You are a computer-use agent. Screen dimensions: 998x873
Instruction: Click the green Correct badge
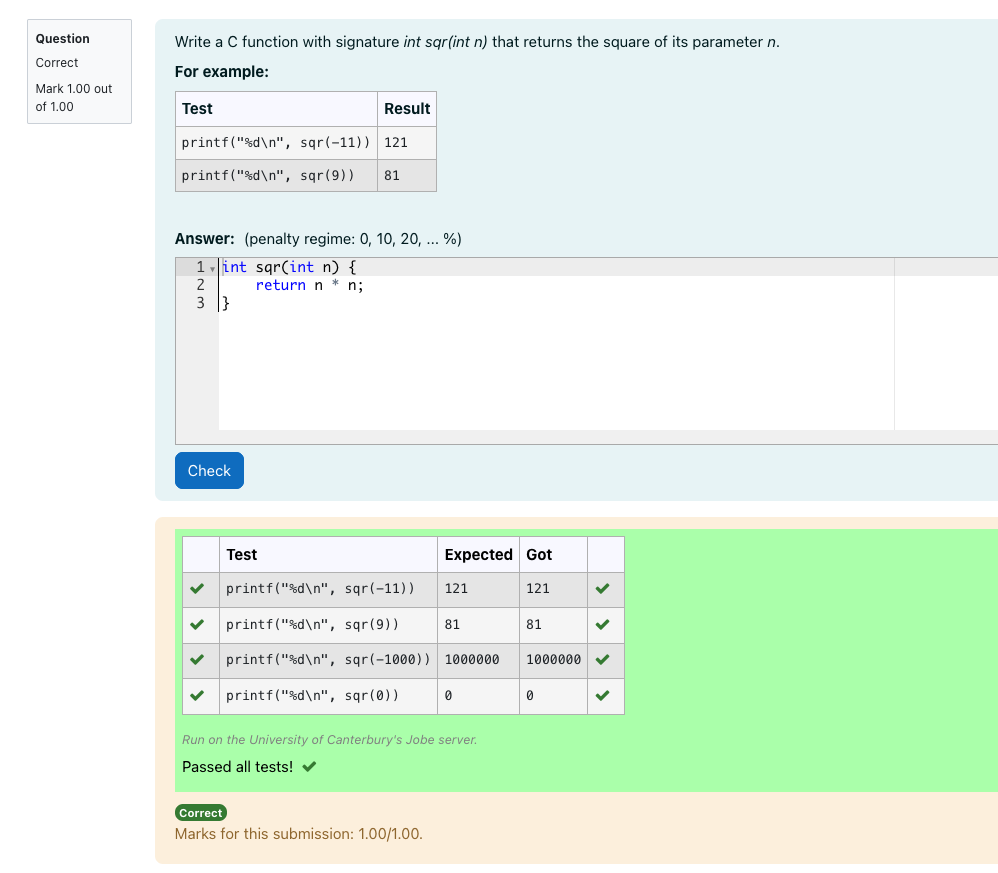pos(201,813)
